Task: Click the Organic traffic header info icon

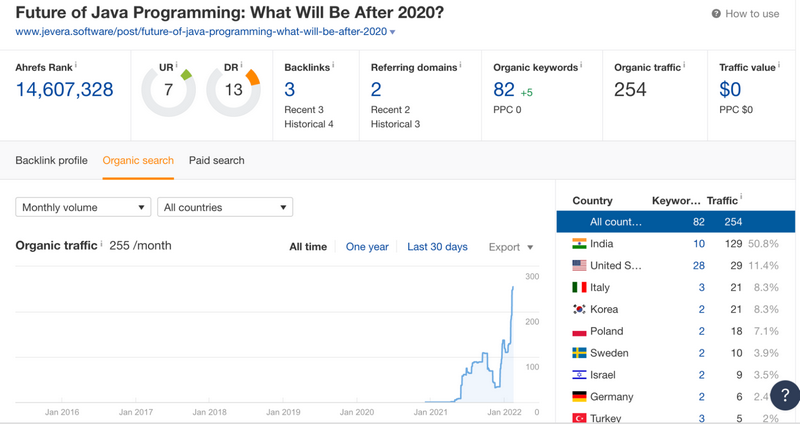Action: 684,64
